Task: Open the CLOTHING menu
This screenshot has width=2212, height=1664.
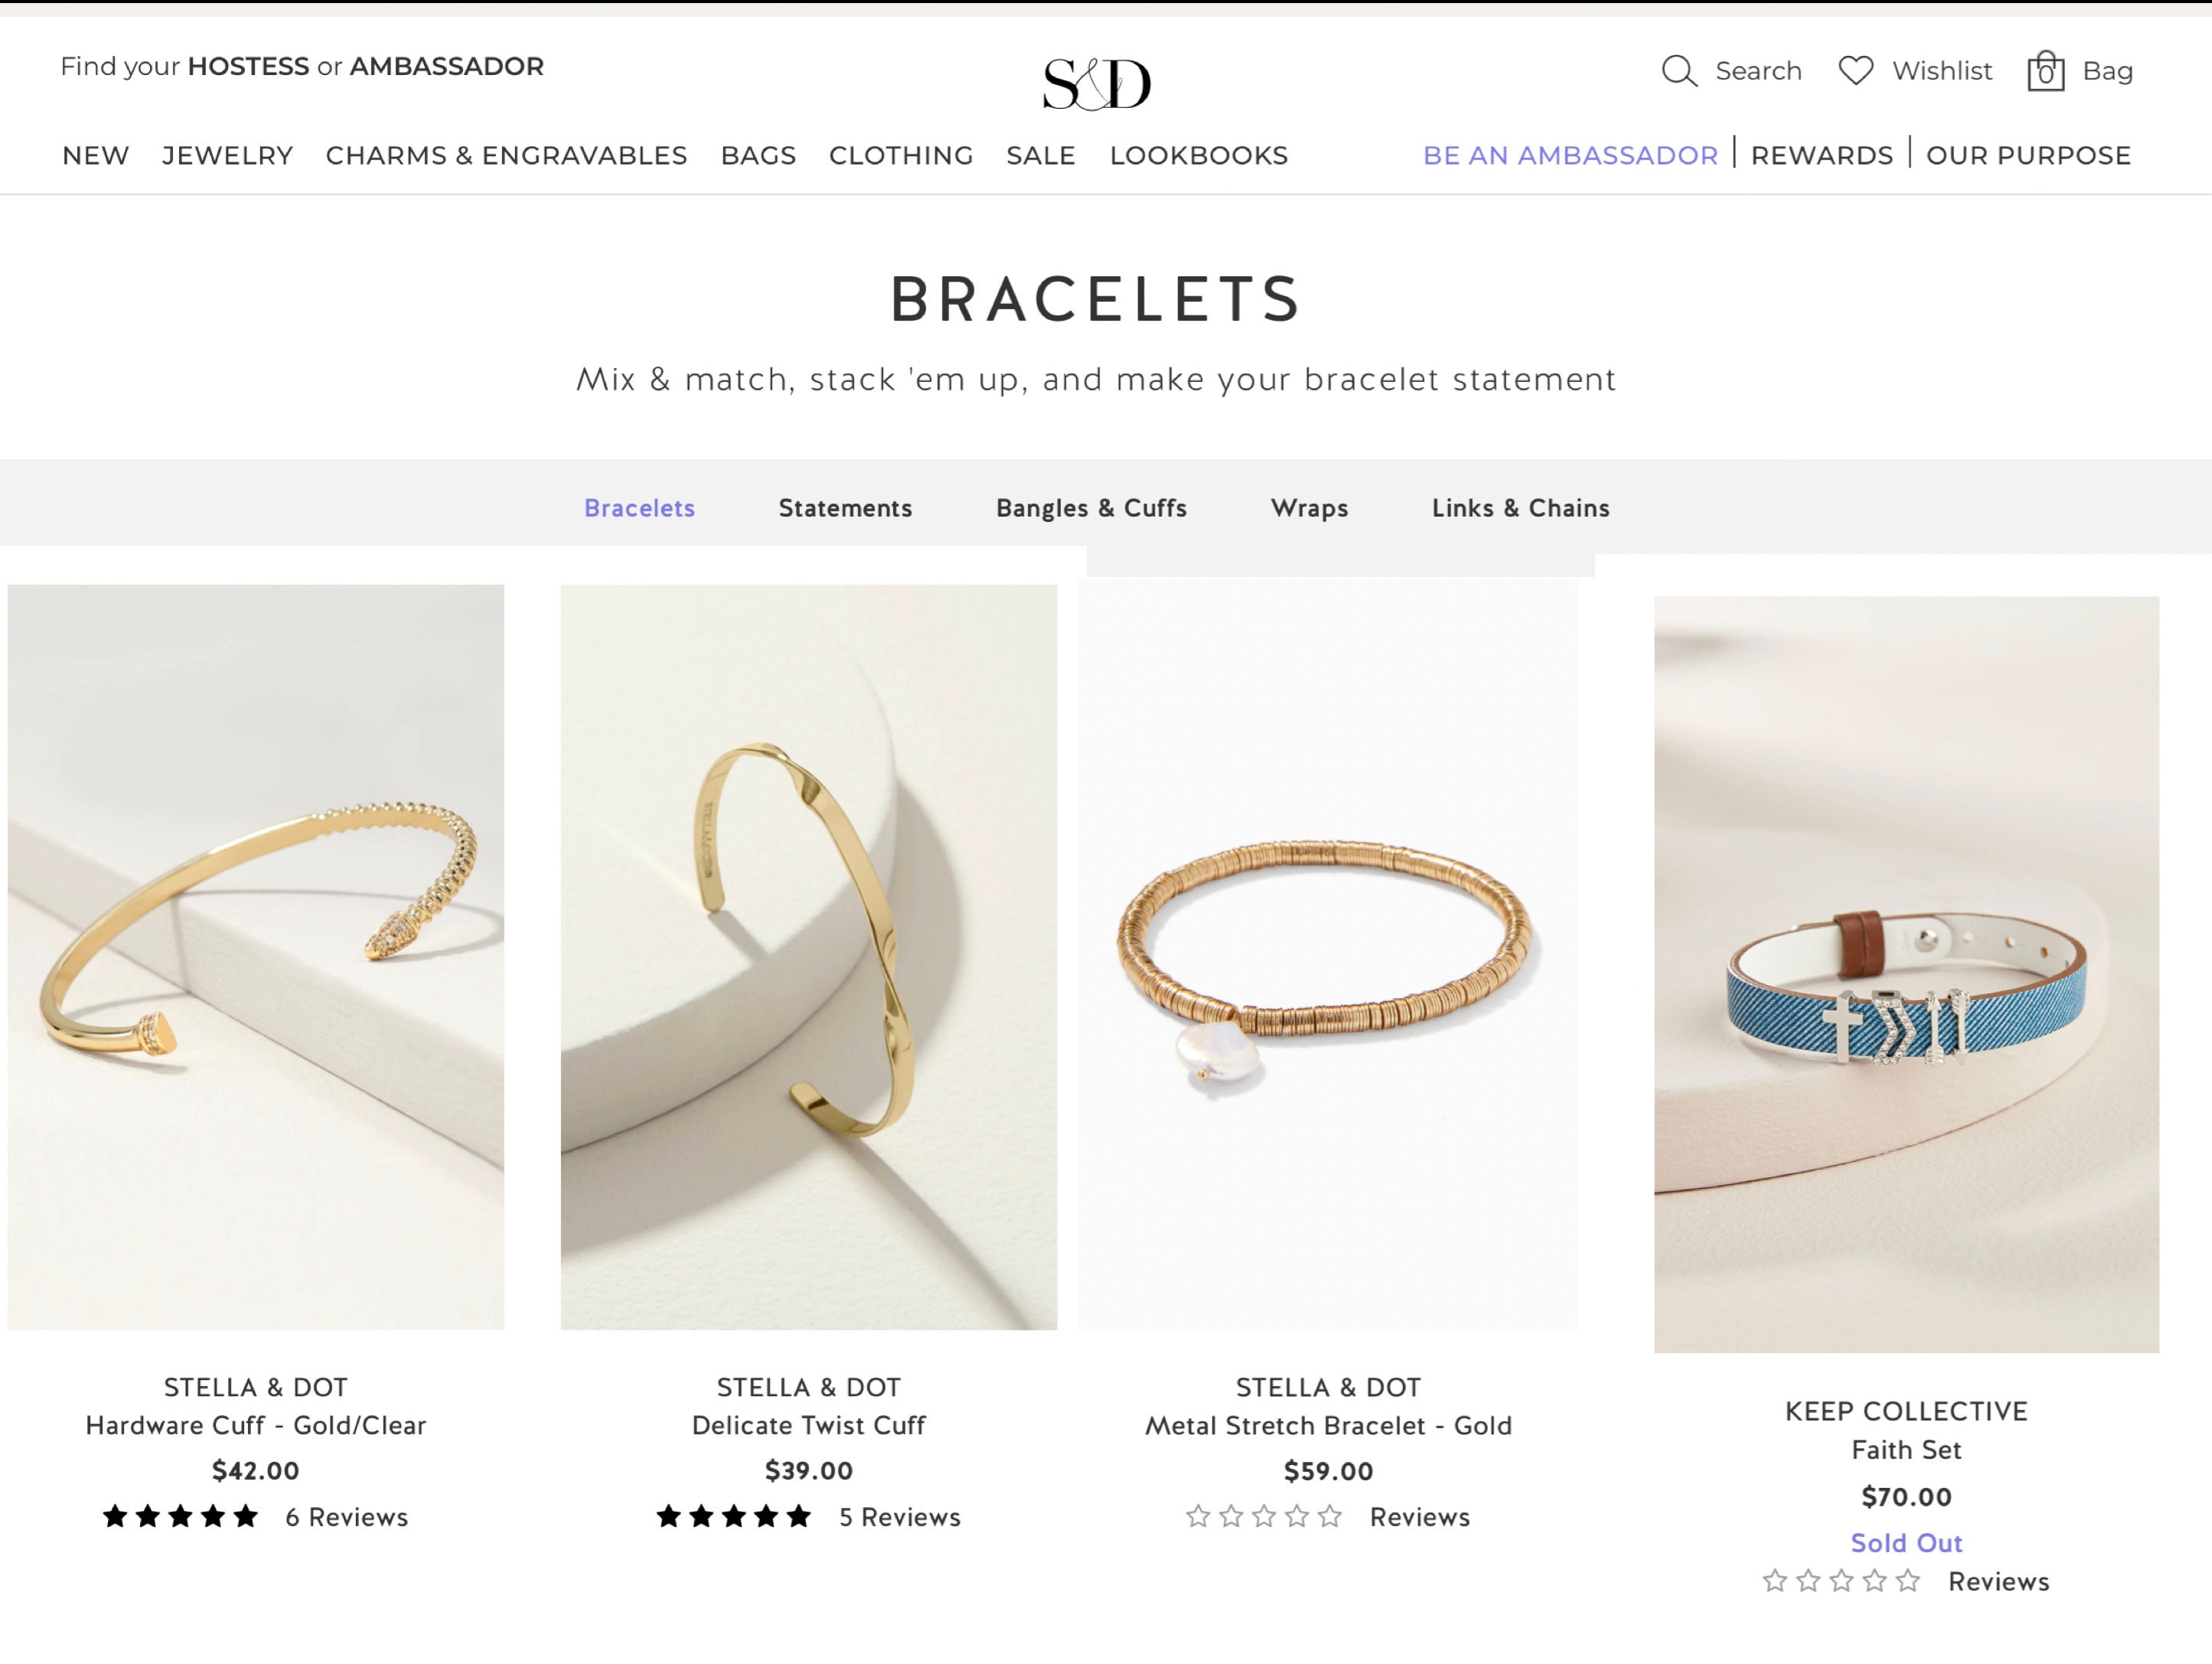Action: click(900, 155)
